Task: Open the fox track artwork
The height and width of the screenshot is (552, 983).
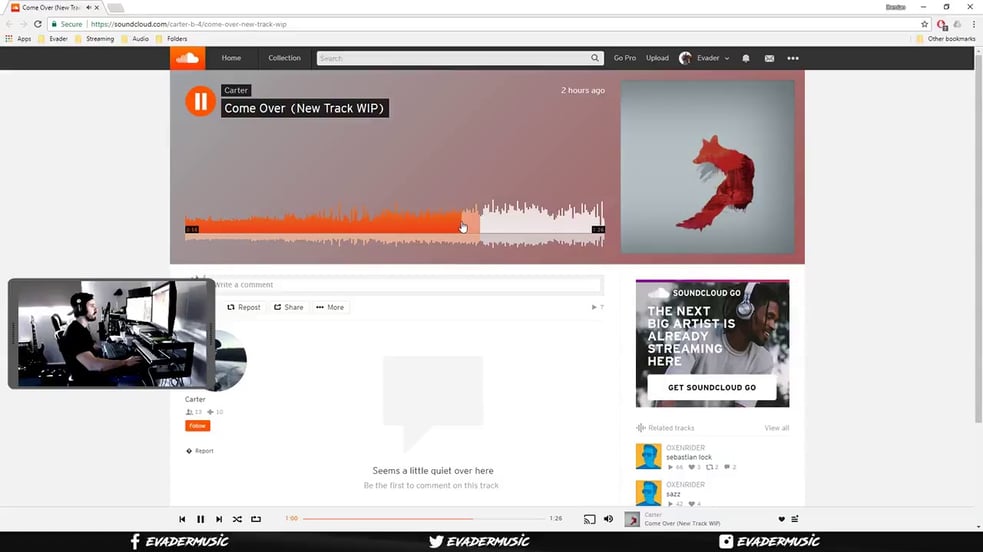Action: pos(707,167)
